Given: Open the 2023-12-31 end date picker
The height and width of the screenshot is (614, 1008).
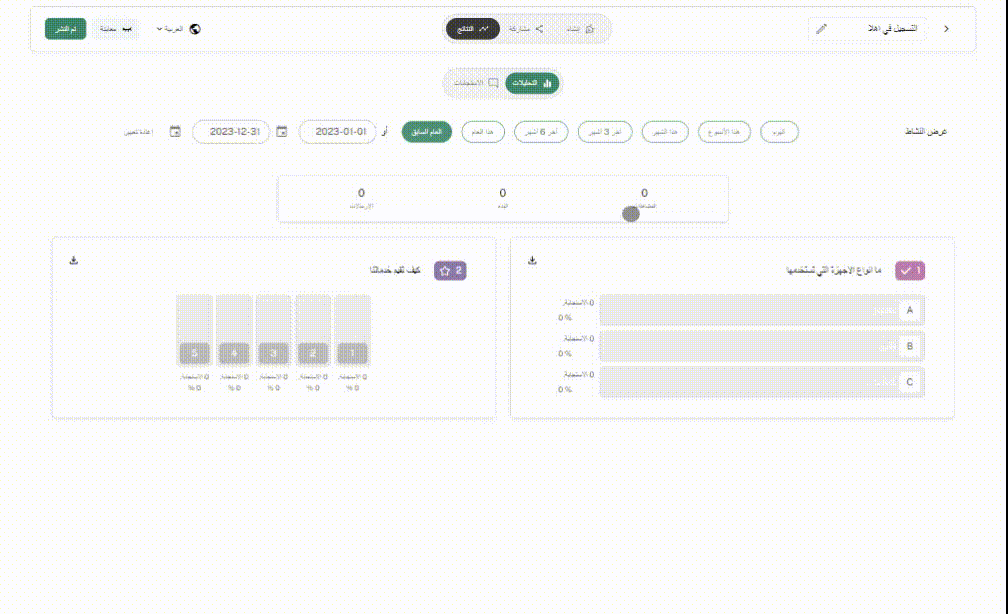Looking at the screenshot, I should [x=231, y=131].
